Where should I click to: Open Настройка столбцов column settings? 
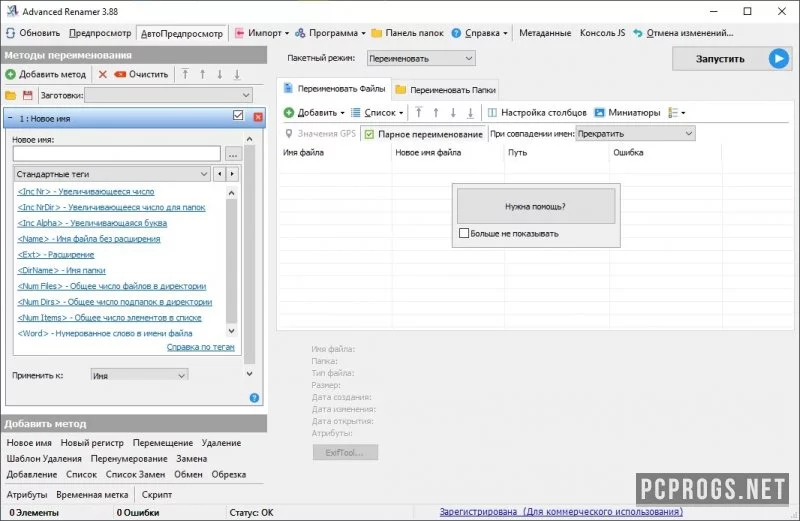coord(537,113)
